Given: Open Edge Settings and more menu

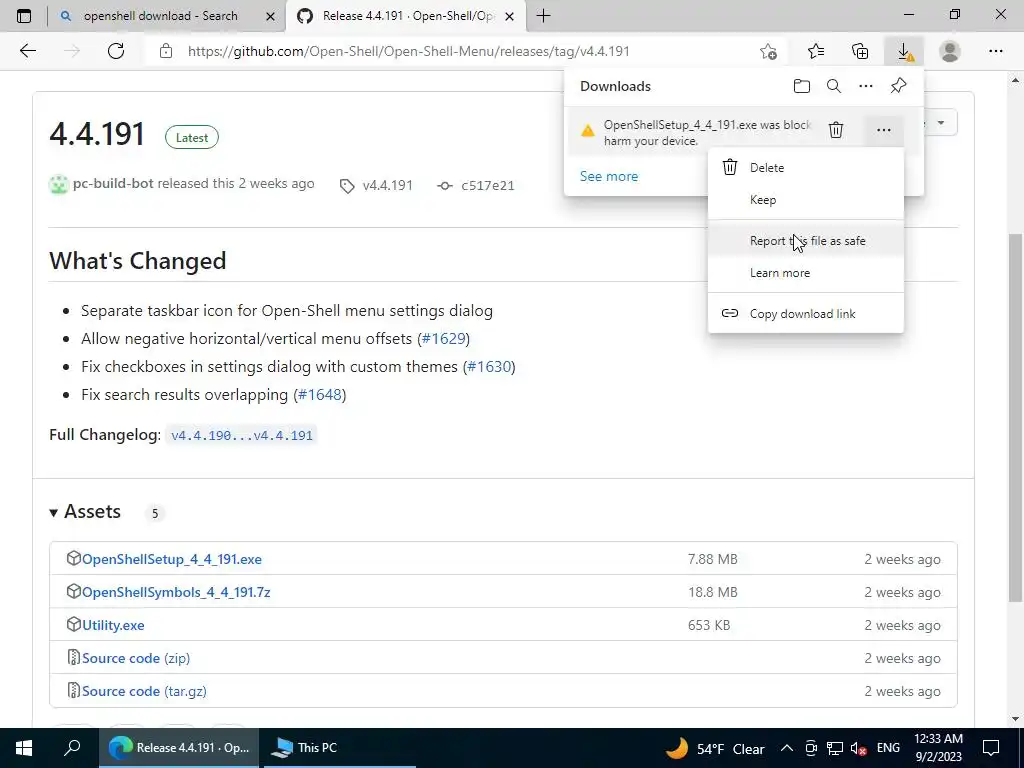Looking at the screenshot, I should pos(995,51).
